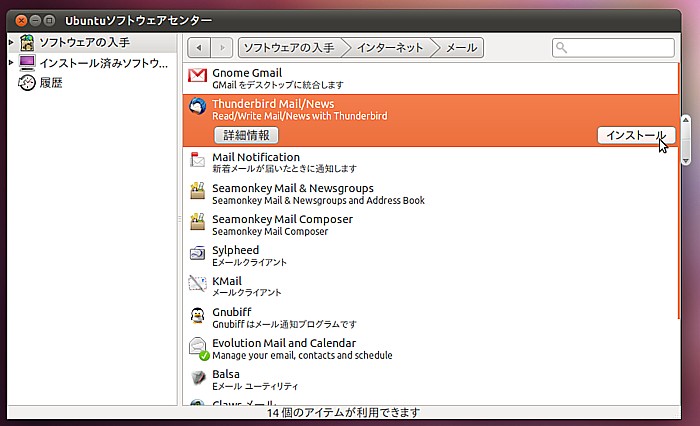Select the Mail Notification title text
The image size is (700, 426).
click(256, 157)
